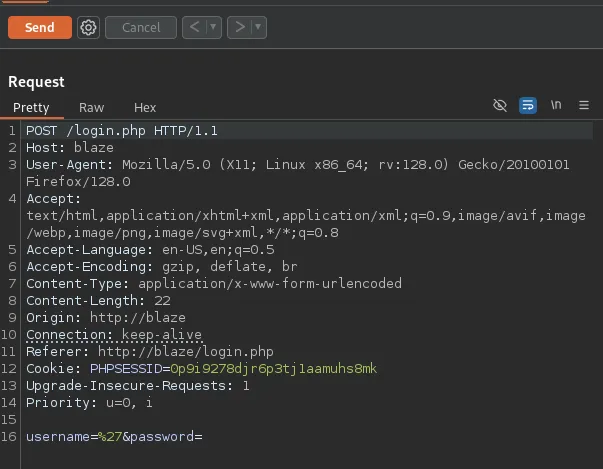
Task: Switch to the Pretty tab
Action: 31,107
